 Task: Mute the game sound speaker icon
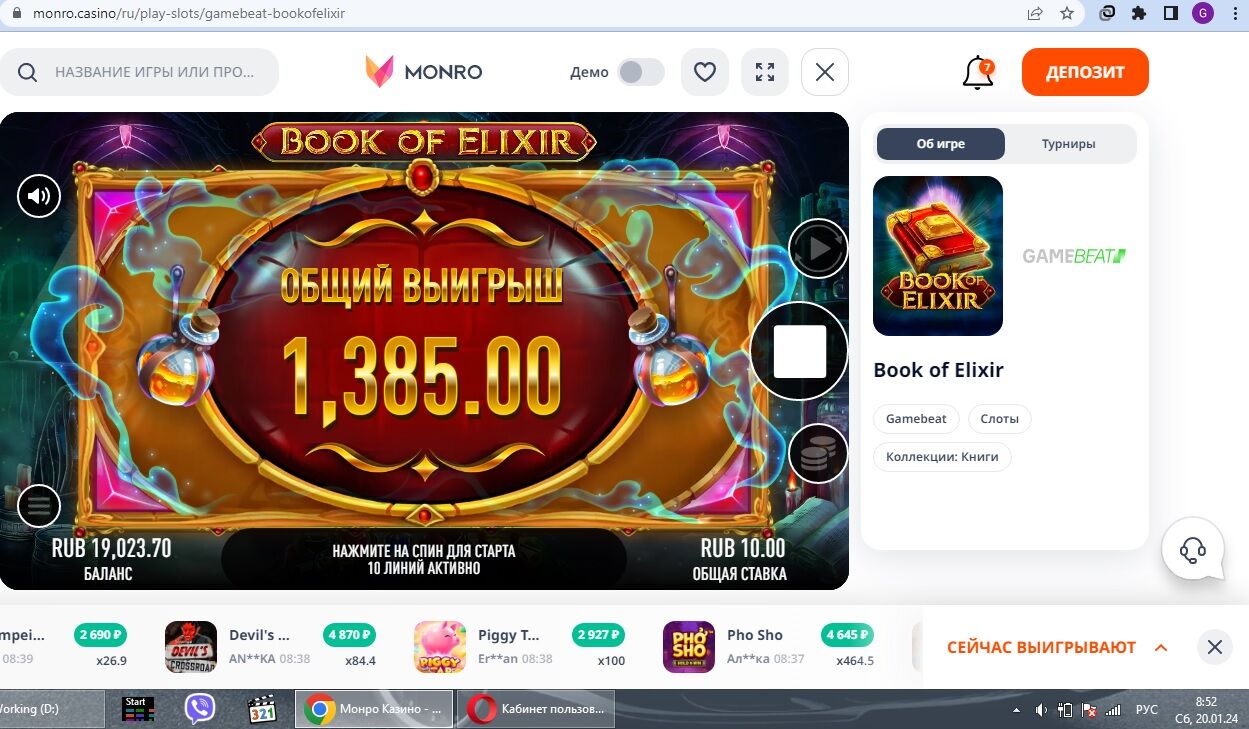(x=39, y=196)
